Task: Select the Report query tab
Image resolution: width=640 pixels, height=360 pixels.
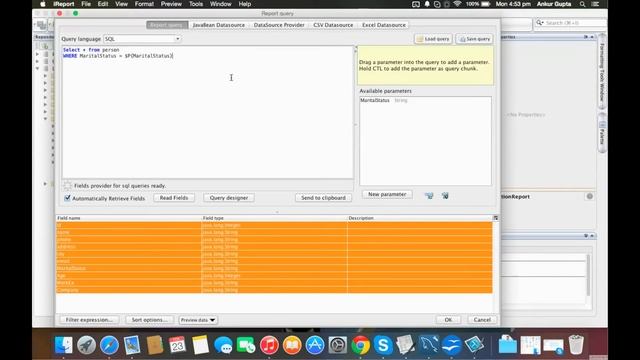Action: pyautogui.click(x=167, y=25)
